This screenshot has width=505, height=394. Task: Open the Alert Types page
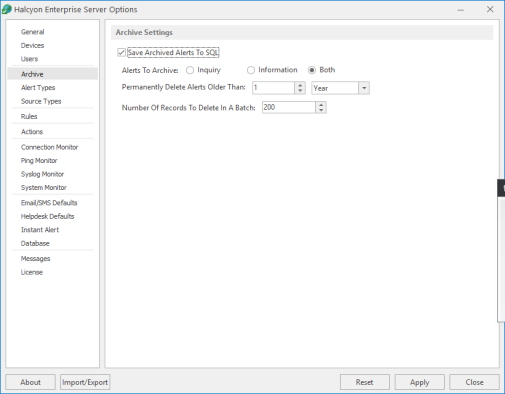pyautogui.click(x=38, y=88)
